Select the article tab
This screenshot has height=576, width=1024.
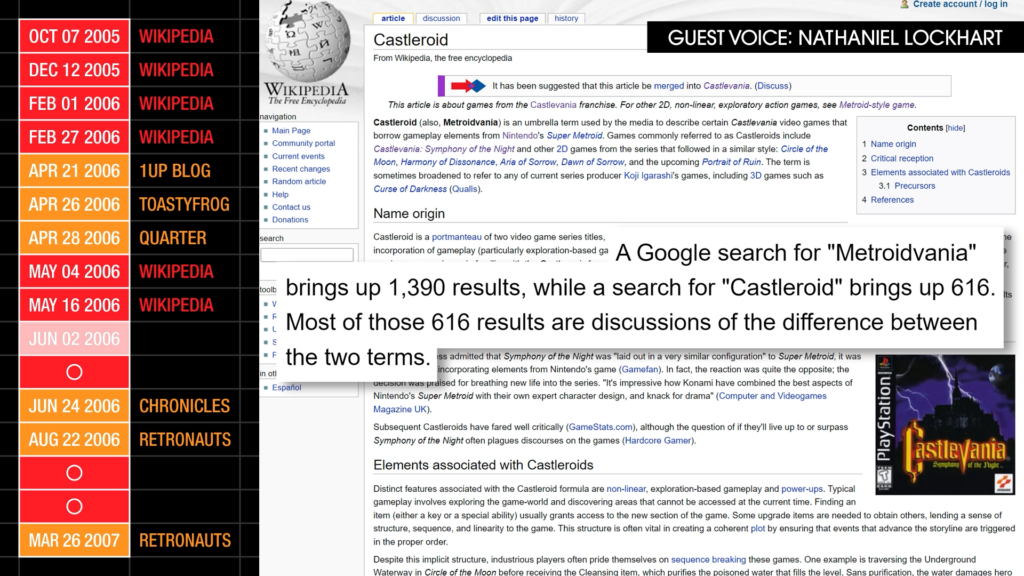click(393, 18)
